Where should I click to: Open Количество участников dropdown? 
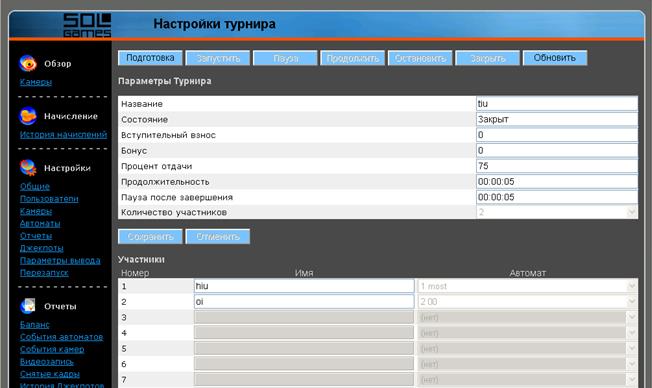(557, 213)
